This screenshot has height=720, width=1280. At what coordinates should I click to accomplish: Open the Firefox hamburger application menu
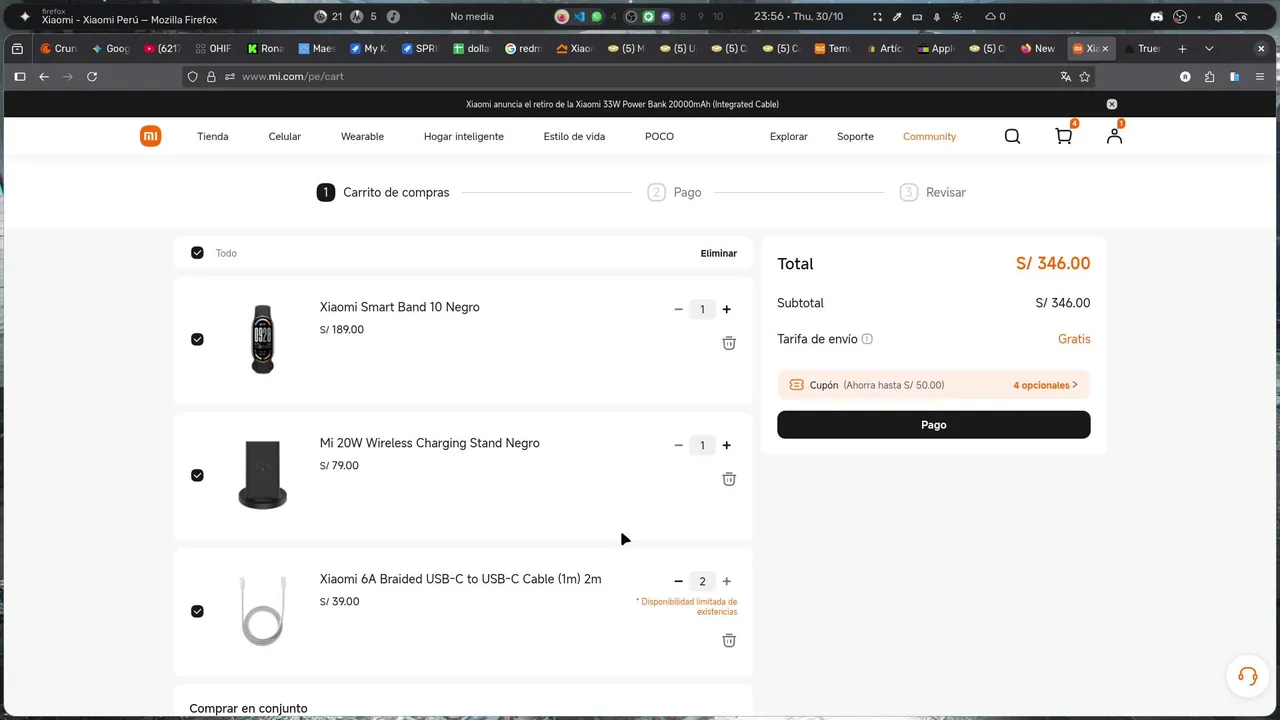pyautogui.click(x=1260, y=76)
